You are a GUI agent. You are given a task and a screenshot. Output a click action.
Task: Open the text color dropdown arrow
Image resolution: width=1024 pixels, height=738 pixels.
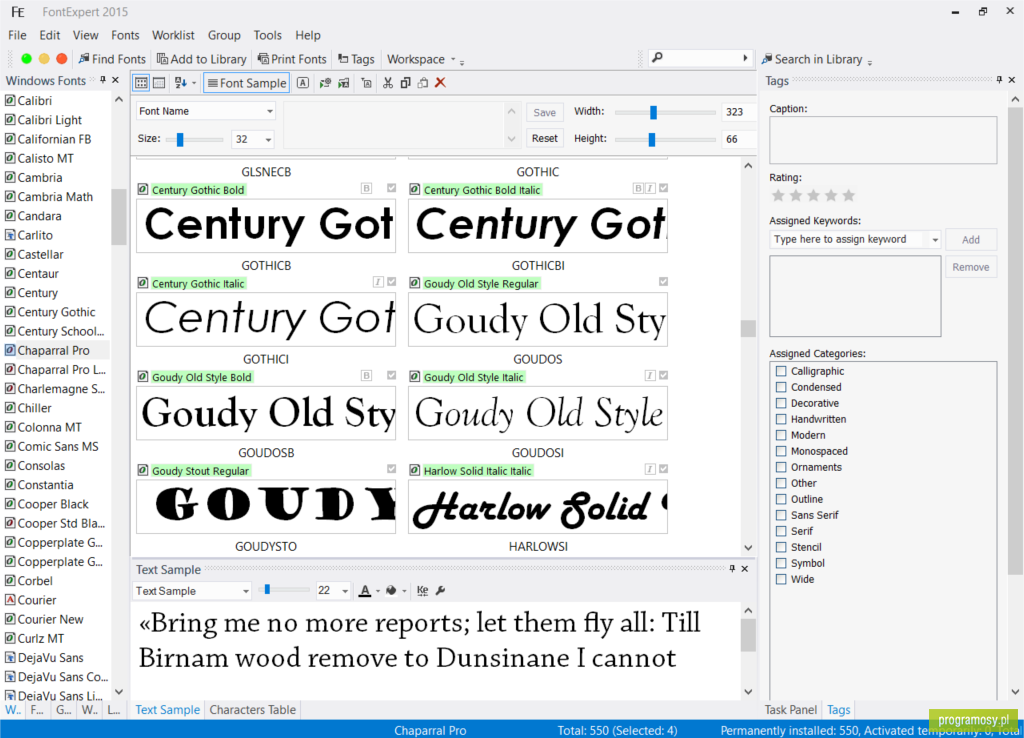377,592
